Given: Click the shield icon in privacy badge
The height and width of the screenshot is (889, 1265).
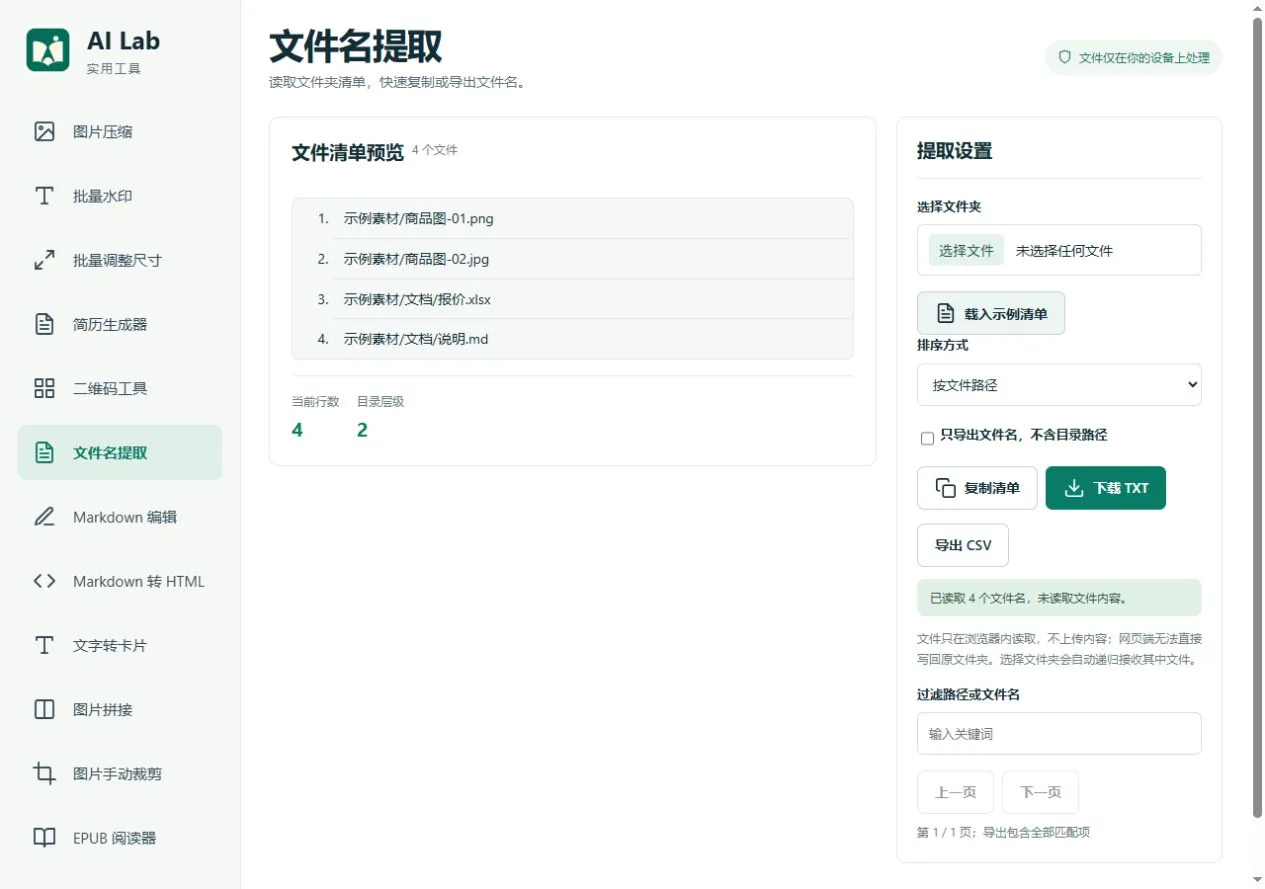Looking at the screenshot, I should pos(1065,58).
